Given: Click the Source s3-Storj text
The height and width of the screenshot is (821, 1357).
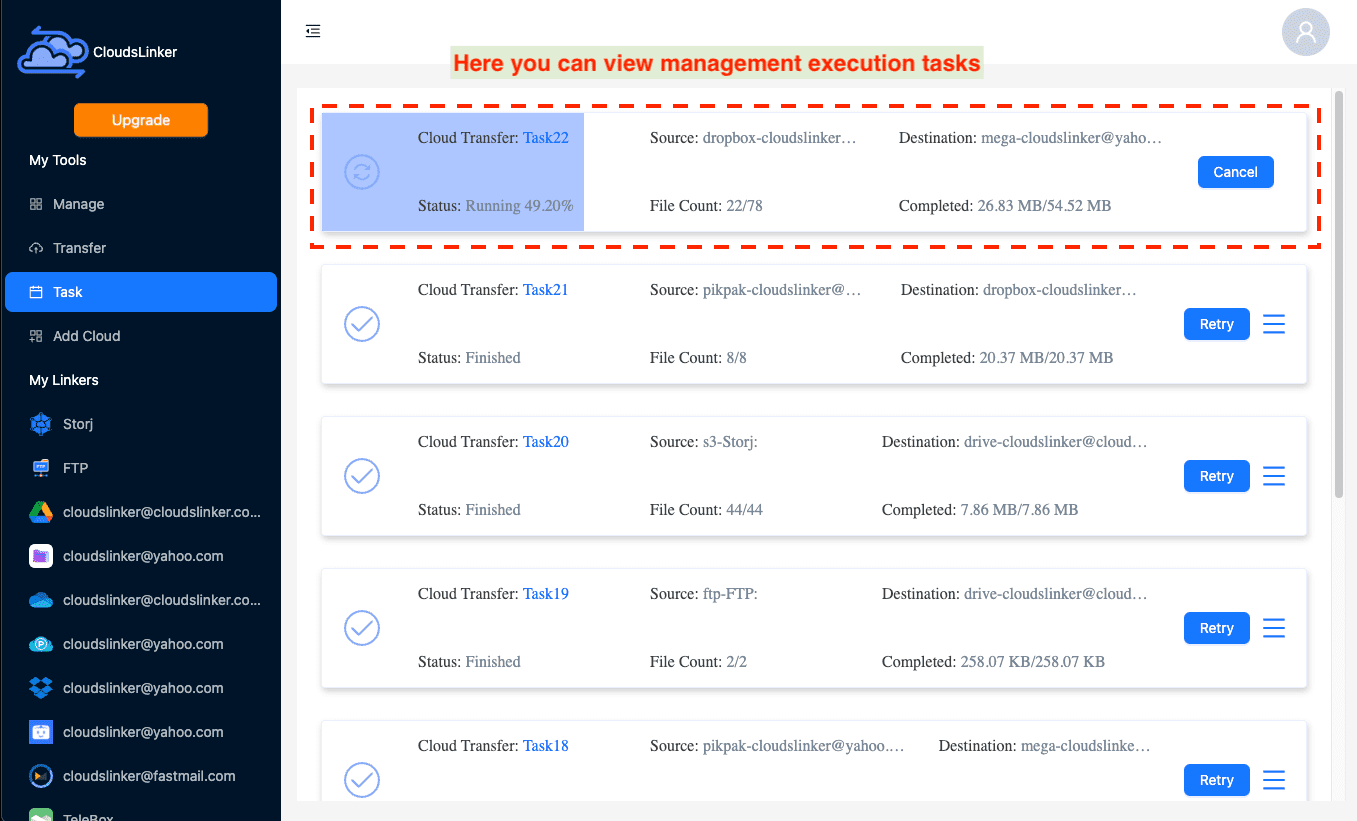Looking at the screenshot, I should (704, 442).
